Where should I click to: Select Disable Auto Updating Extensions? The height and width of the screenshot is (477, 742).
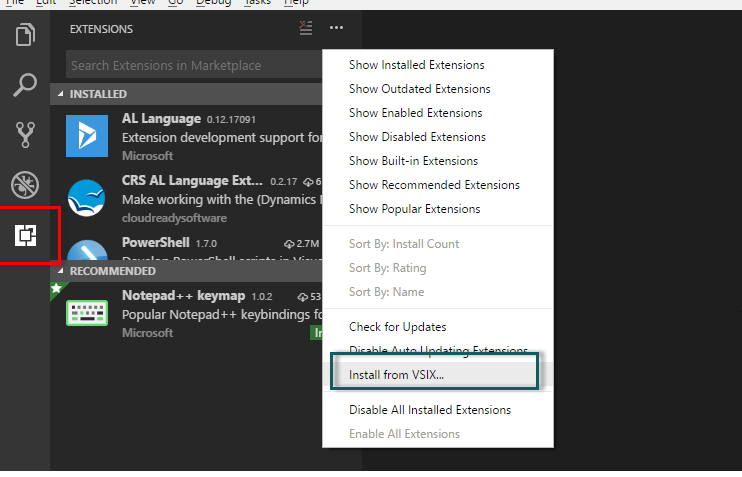click(x=438, y=349)
